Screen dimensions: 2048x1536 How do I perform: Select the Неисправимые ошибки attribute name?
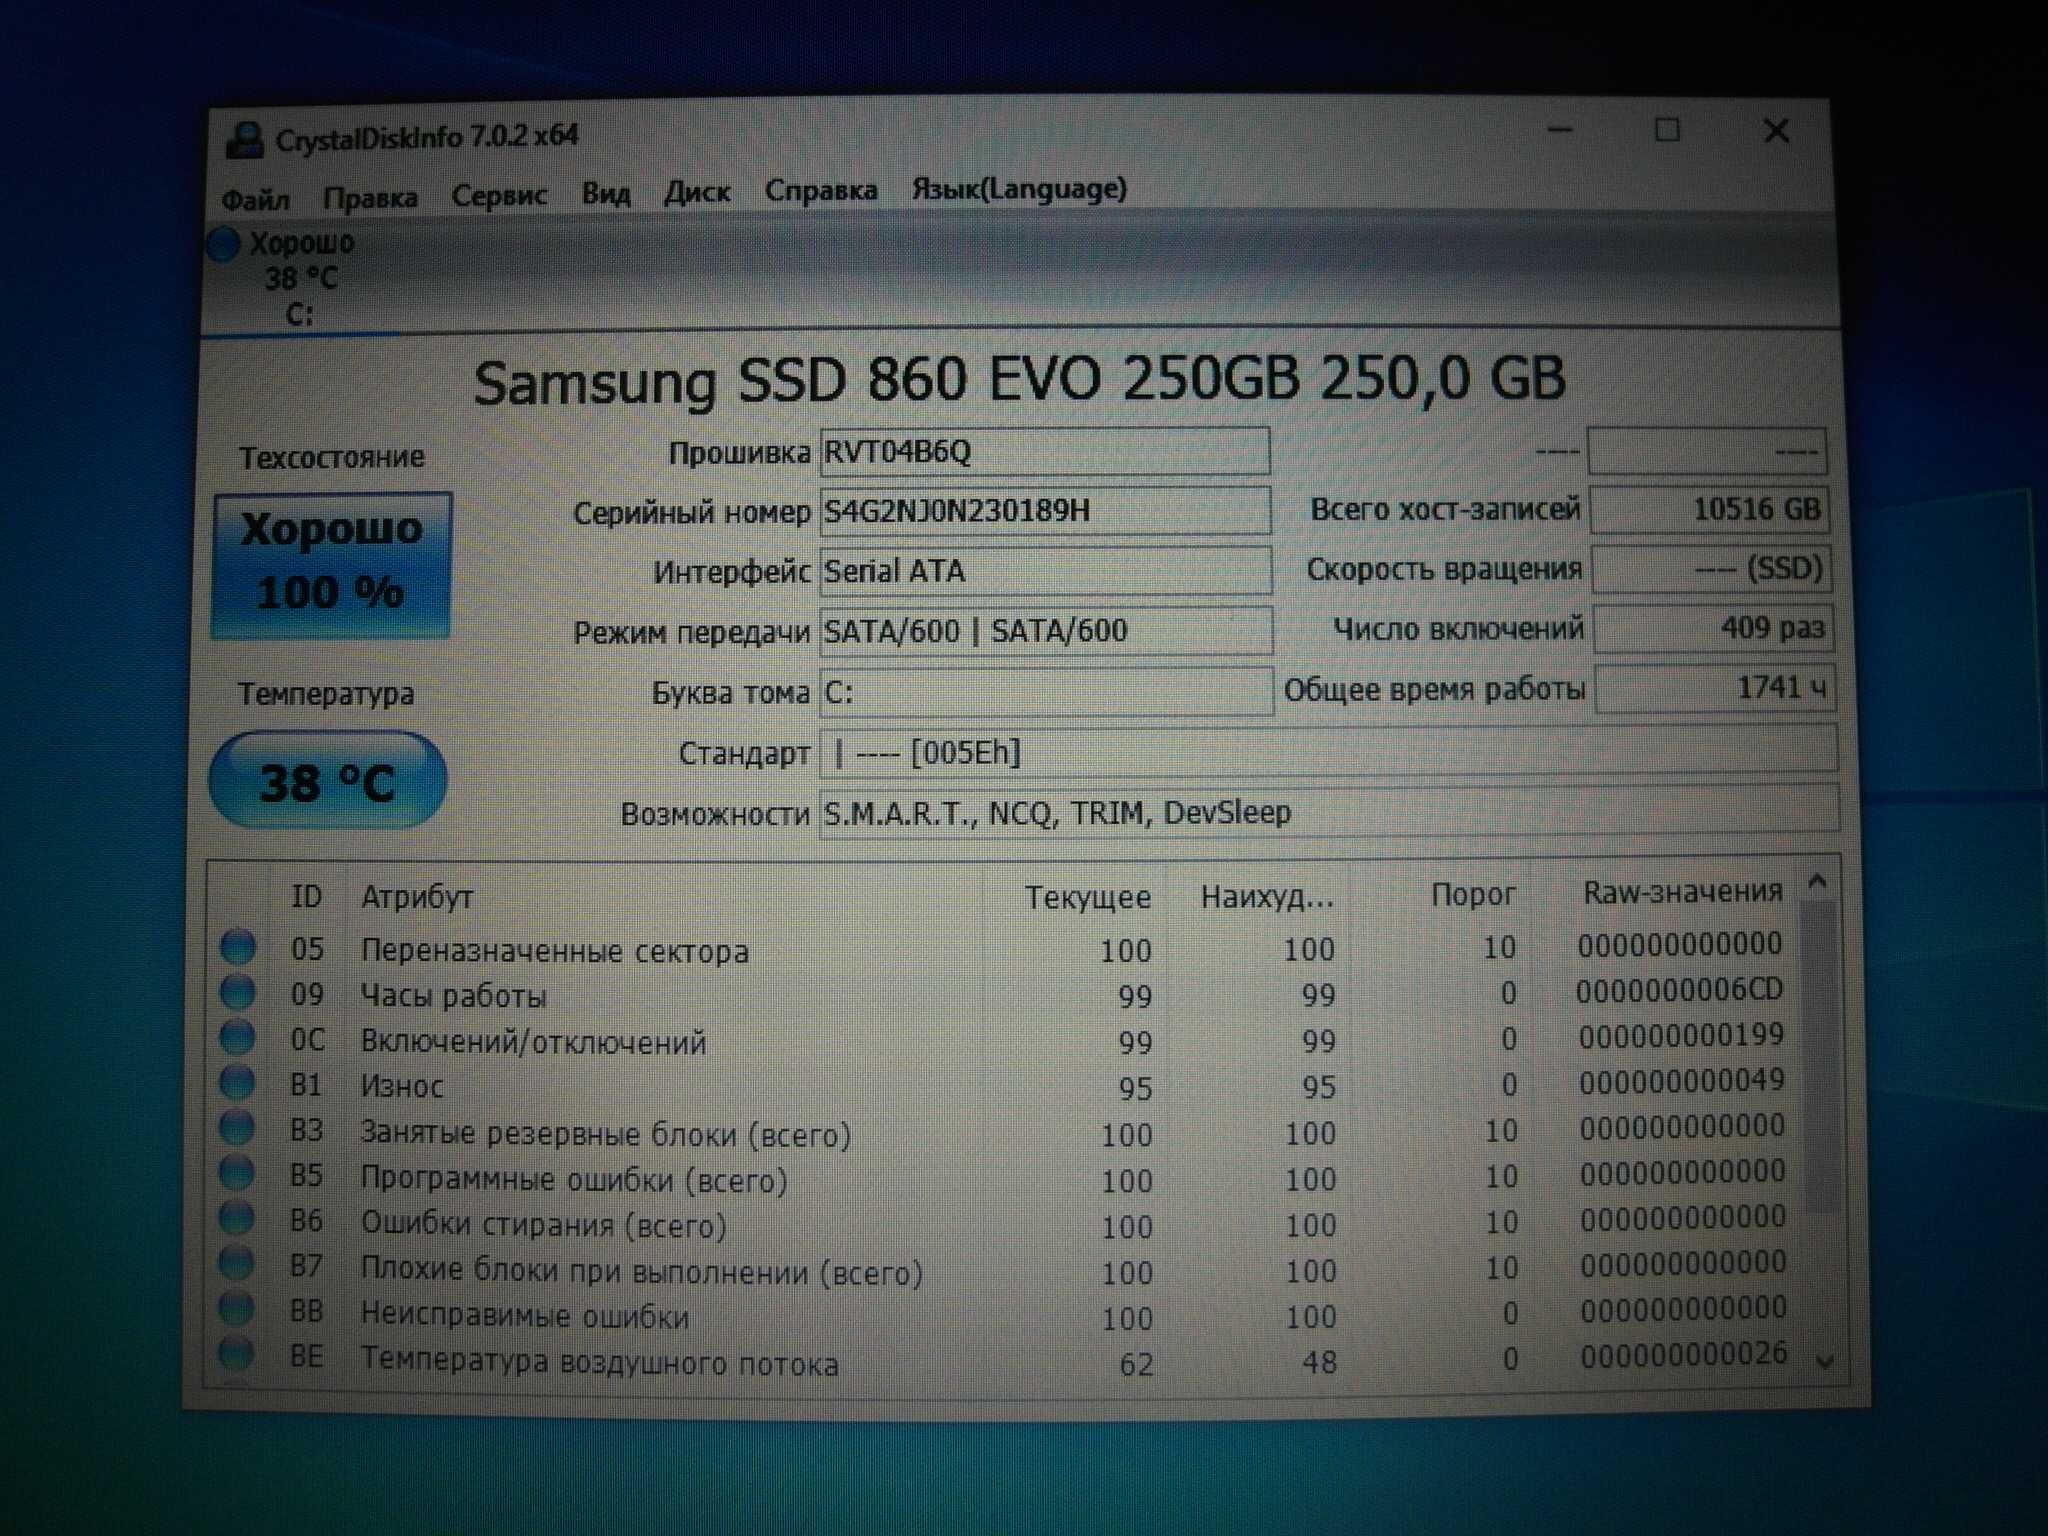pyautogui.click(x=525, y=1315)
